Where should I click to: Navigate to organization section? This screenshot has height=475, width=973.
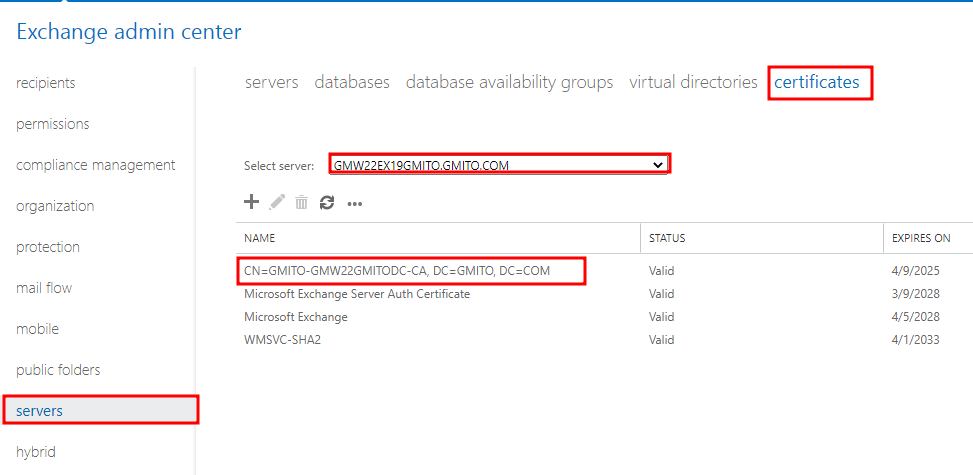[55, 206]
